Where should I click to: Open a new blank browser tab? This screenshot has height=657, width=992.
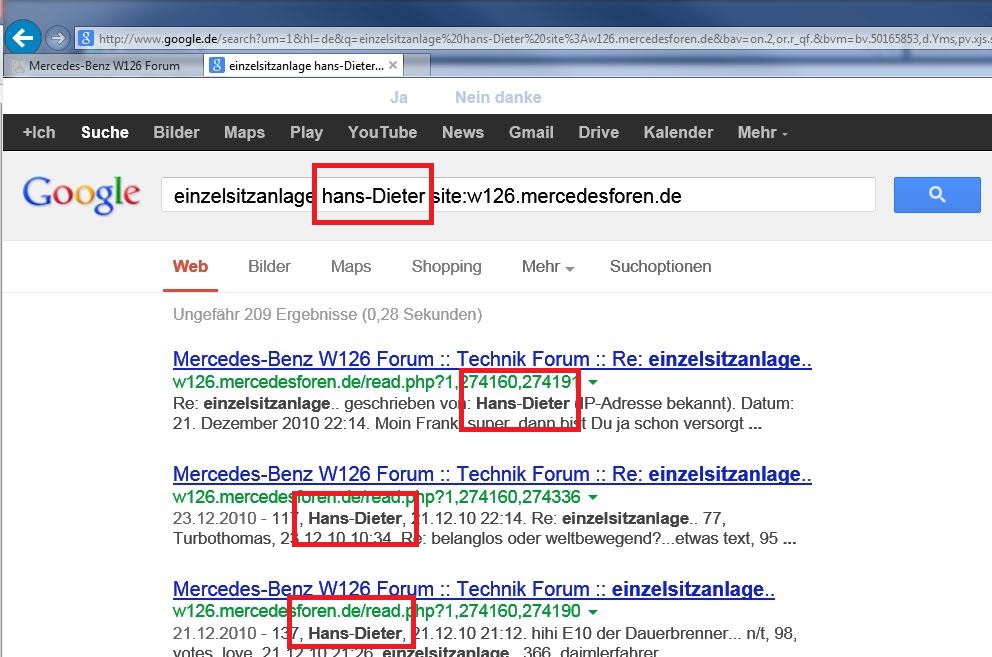click(417, 66)
